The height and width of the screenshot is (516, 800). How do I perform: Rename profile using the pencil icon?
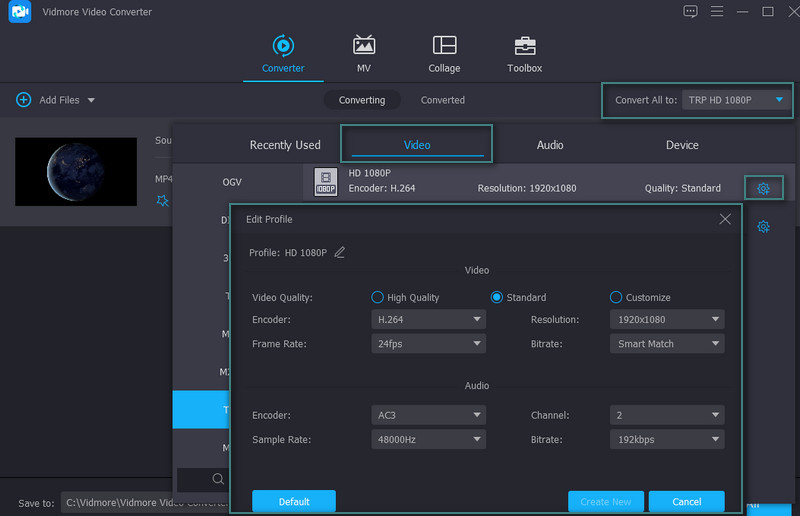click(340, 252)
